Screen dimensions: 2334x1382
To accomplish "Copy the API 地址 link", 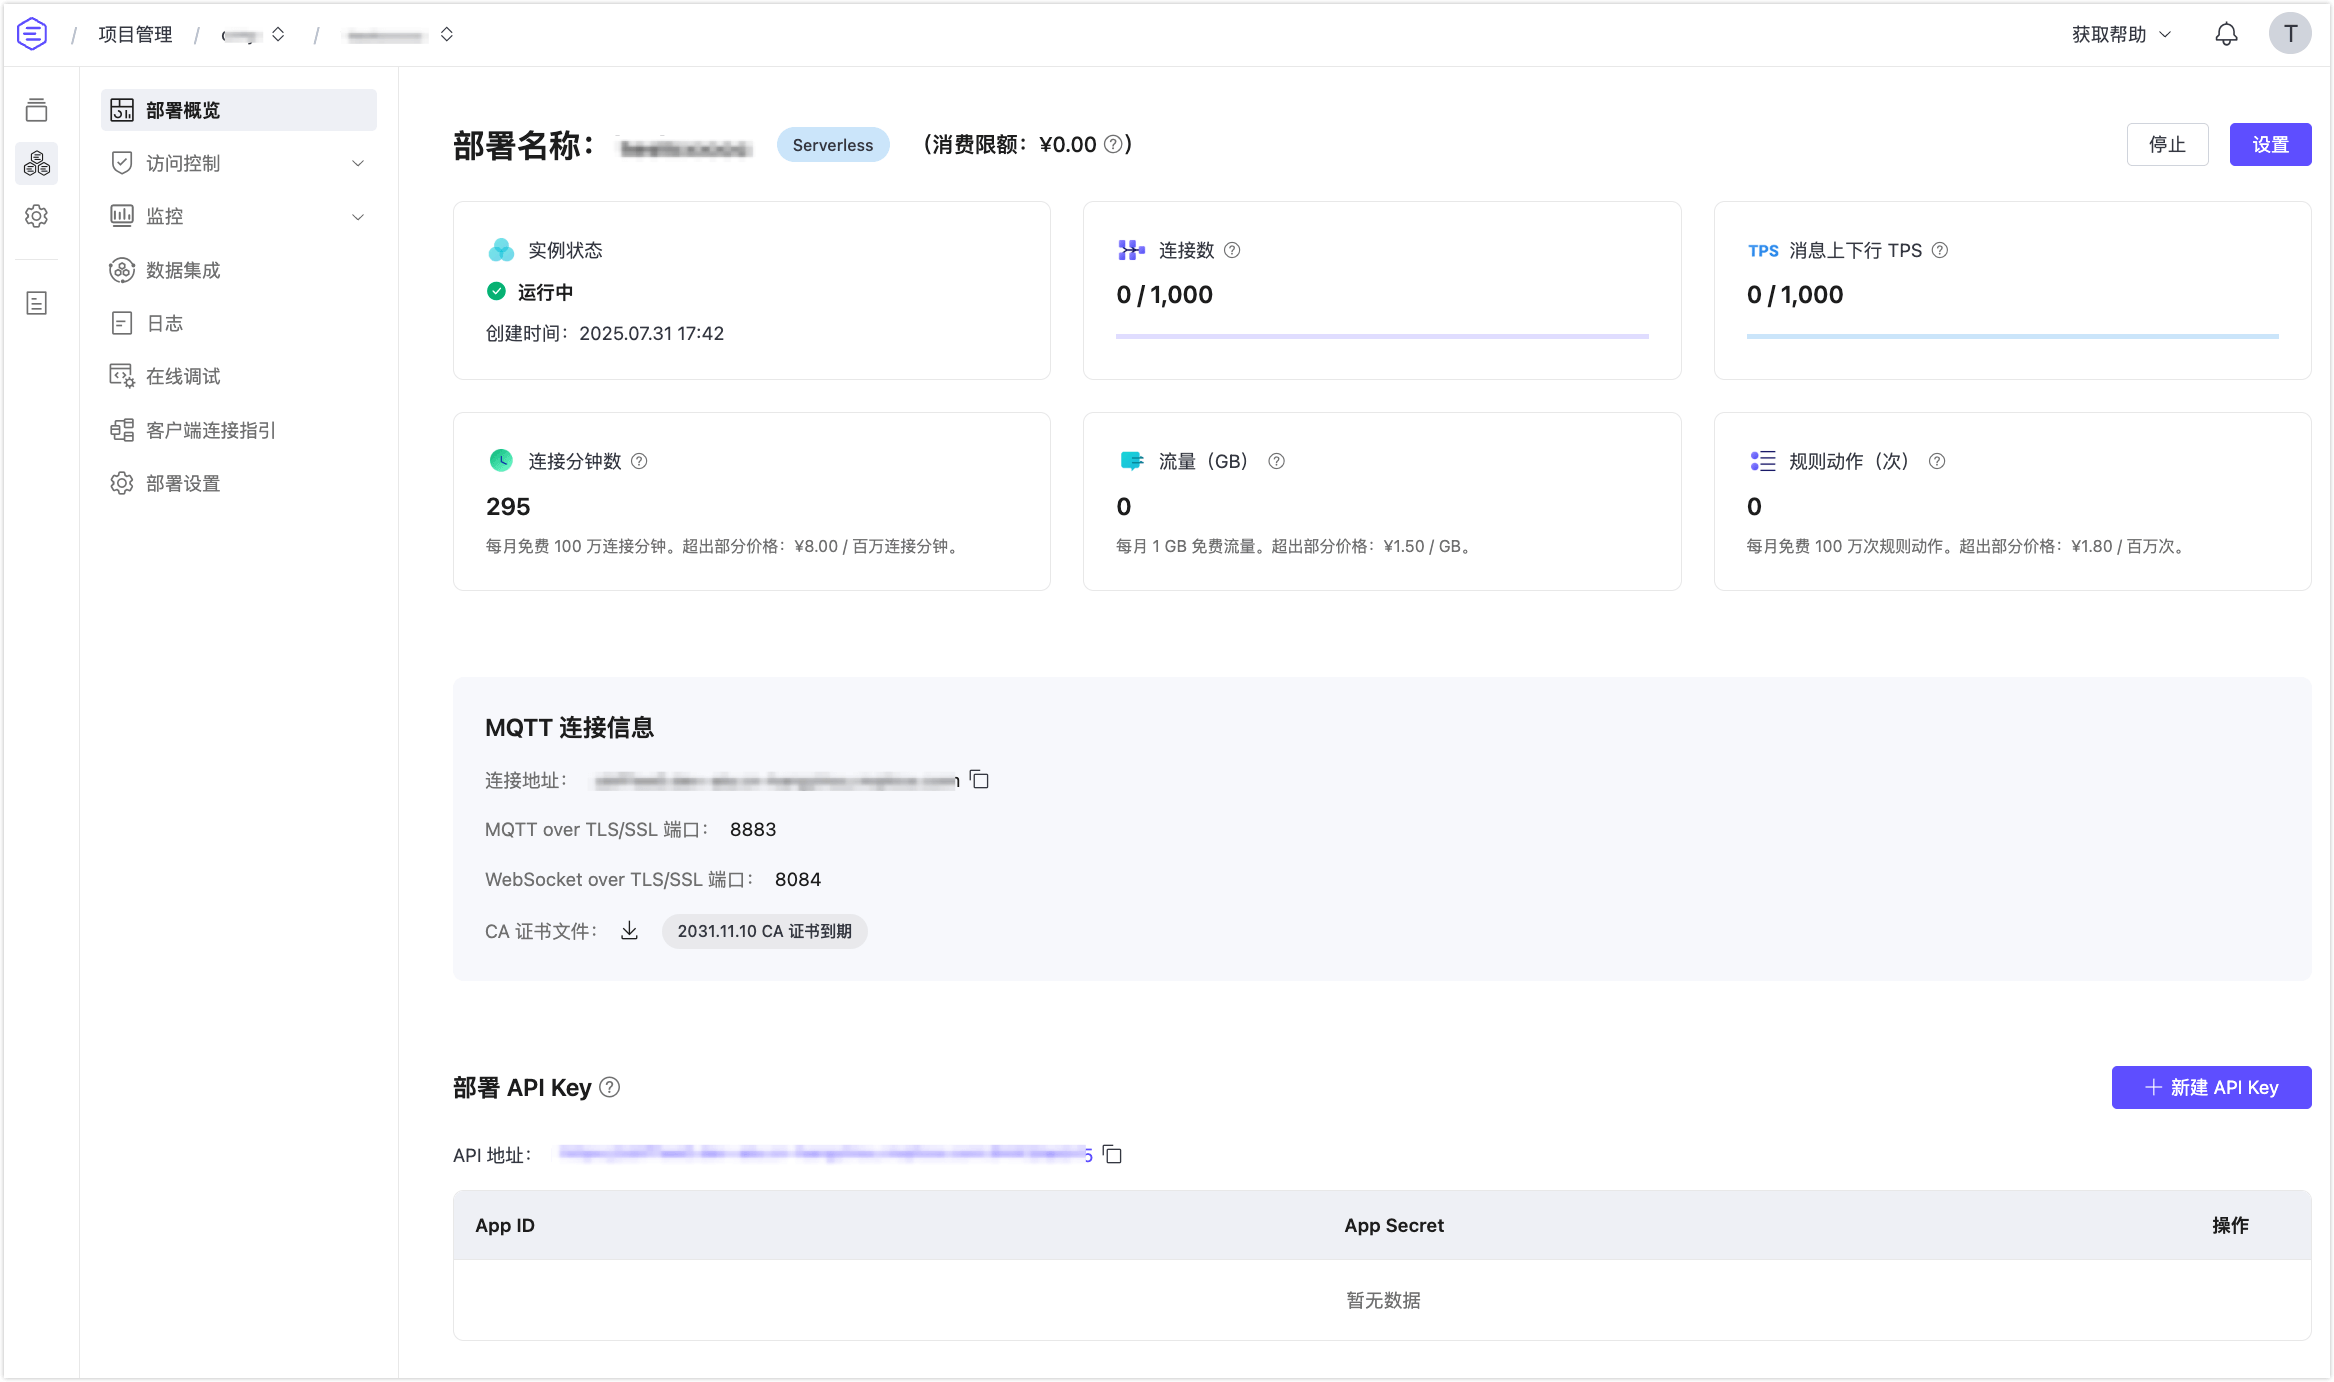I will tap(1113, 1155).
